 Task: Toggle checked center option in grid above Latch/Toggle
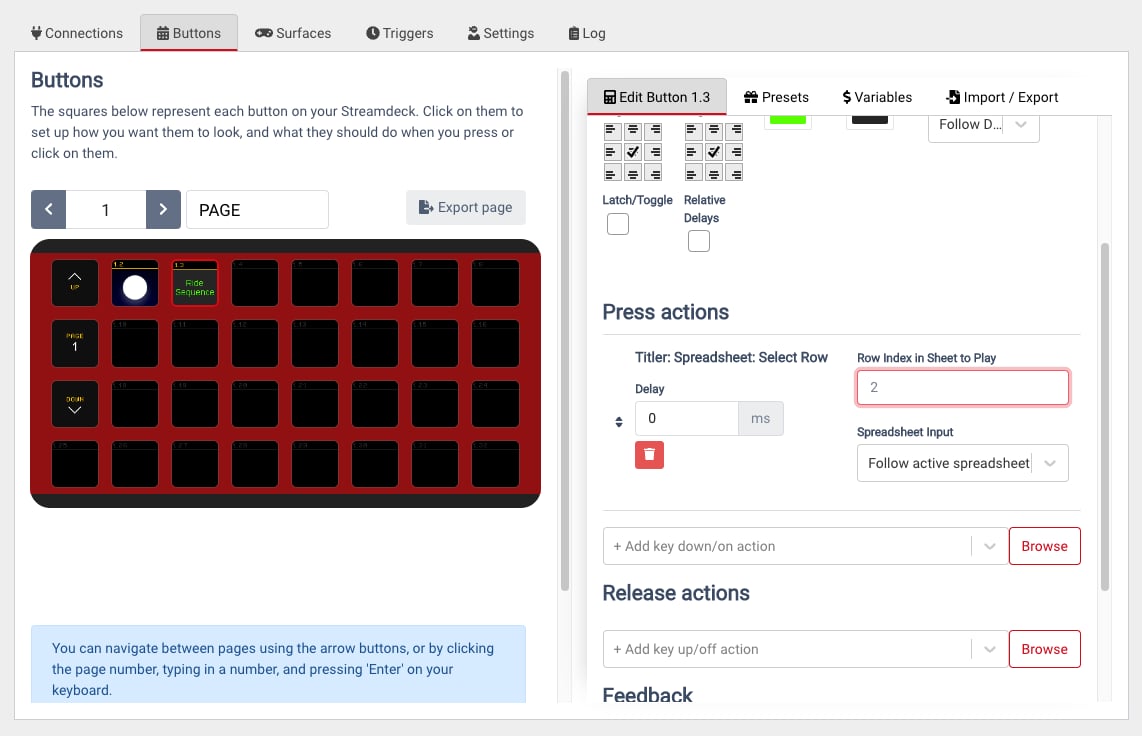(x=633, y=152)
